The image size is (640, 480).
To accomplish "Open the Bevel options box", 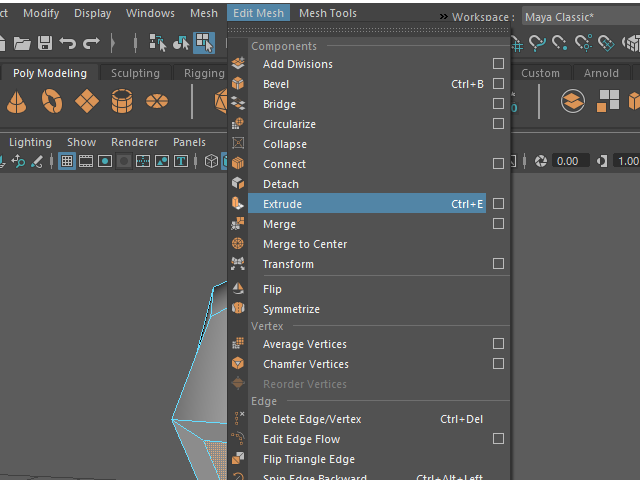I will coord(498,84).
